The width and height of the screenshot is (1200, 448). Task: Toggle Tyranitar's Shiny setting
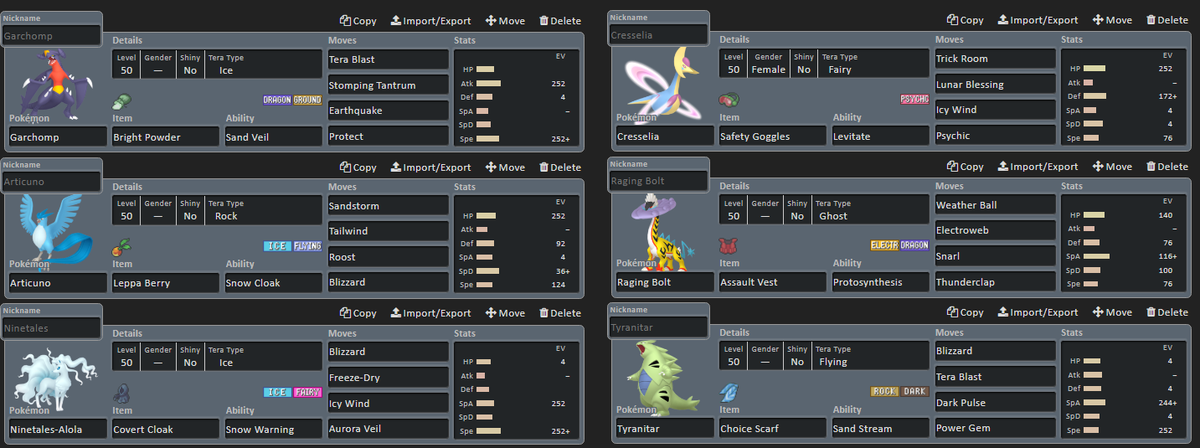pyautogui.click(x=797, y=357)
